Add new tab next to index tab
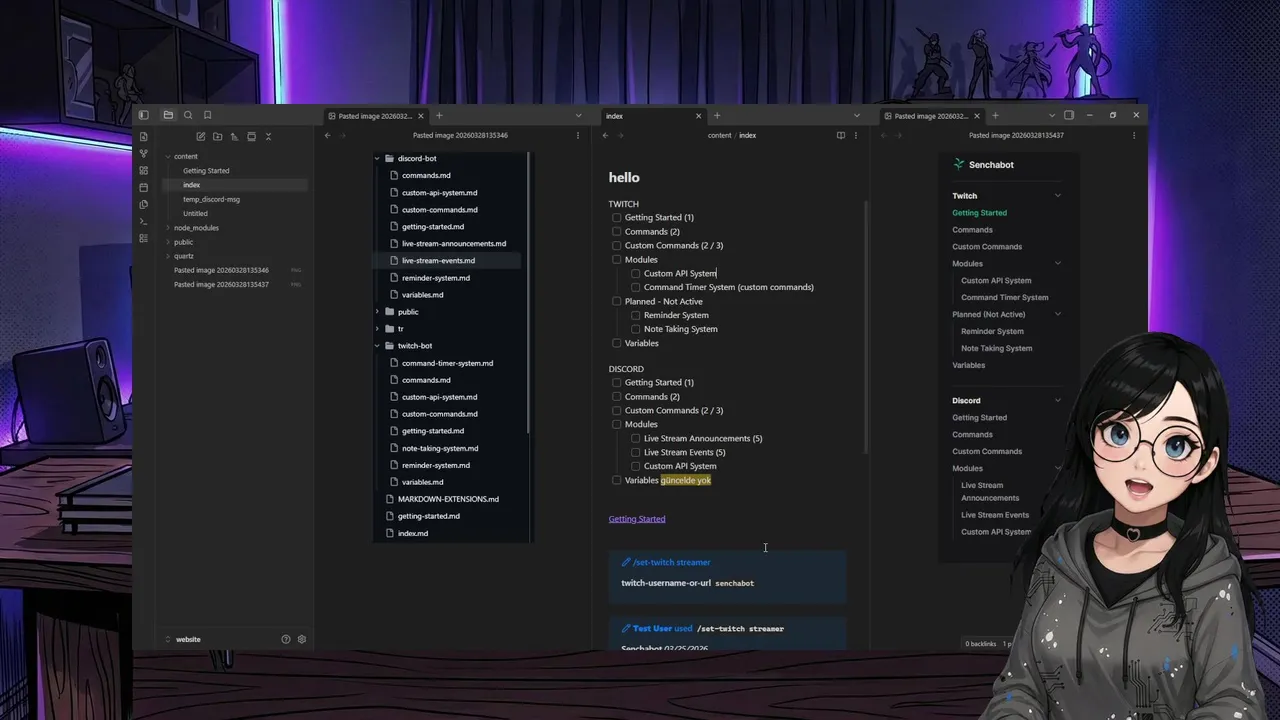 tap(717, 116)
